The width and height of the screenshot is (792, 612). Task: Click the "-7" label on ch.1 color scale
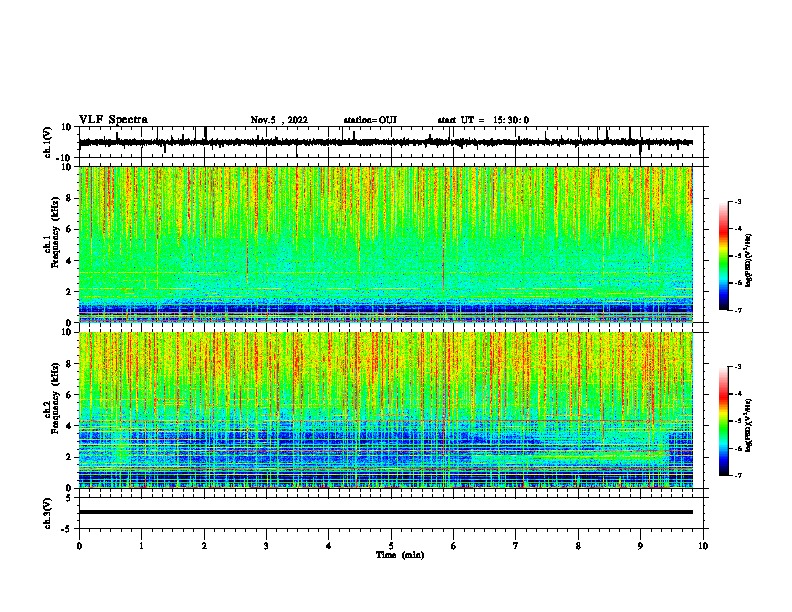pos(737,310)
